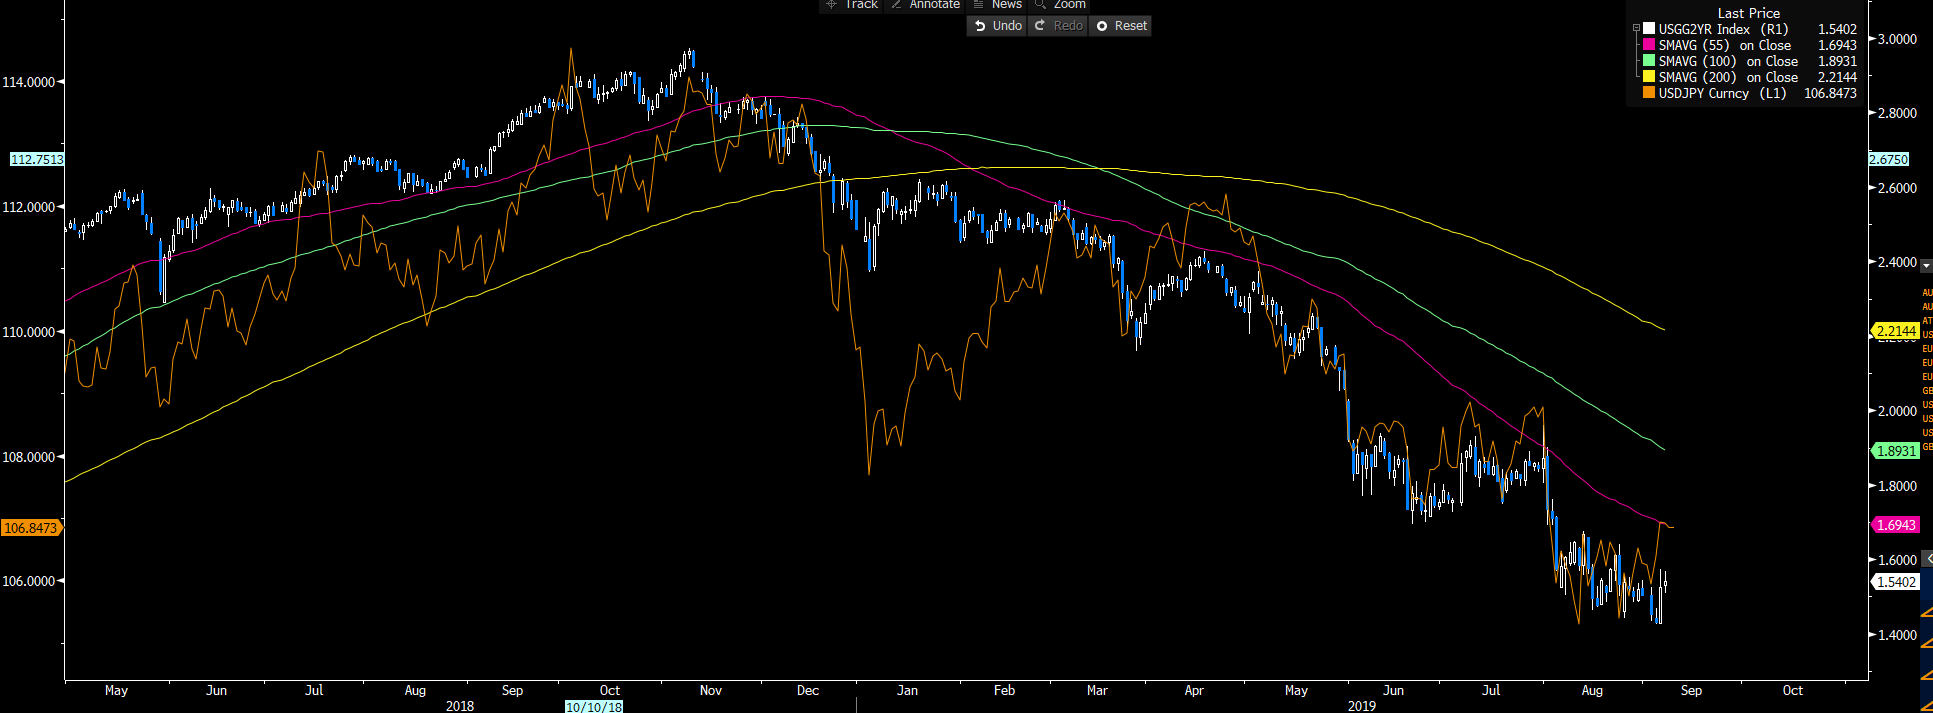
Task: Click the Reset button label
Action: coord(1131,26)
